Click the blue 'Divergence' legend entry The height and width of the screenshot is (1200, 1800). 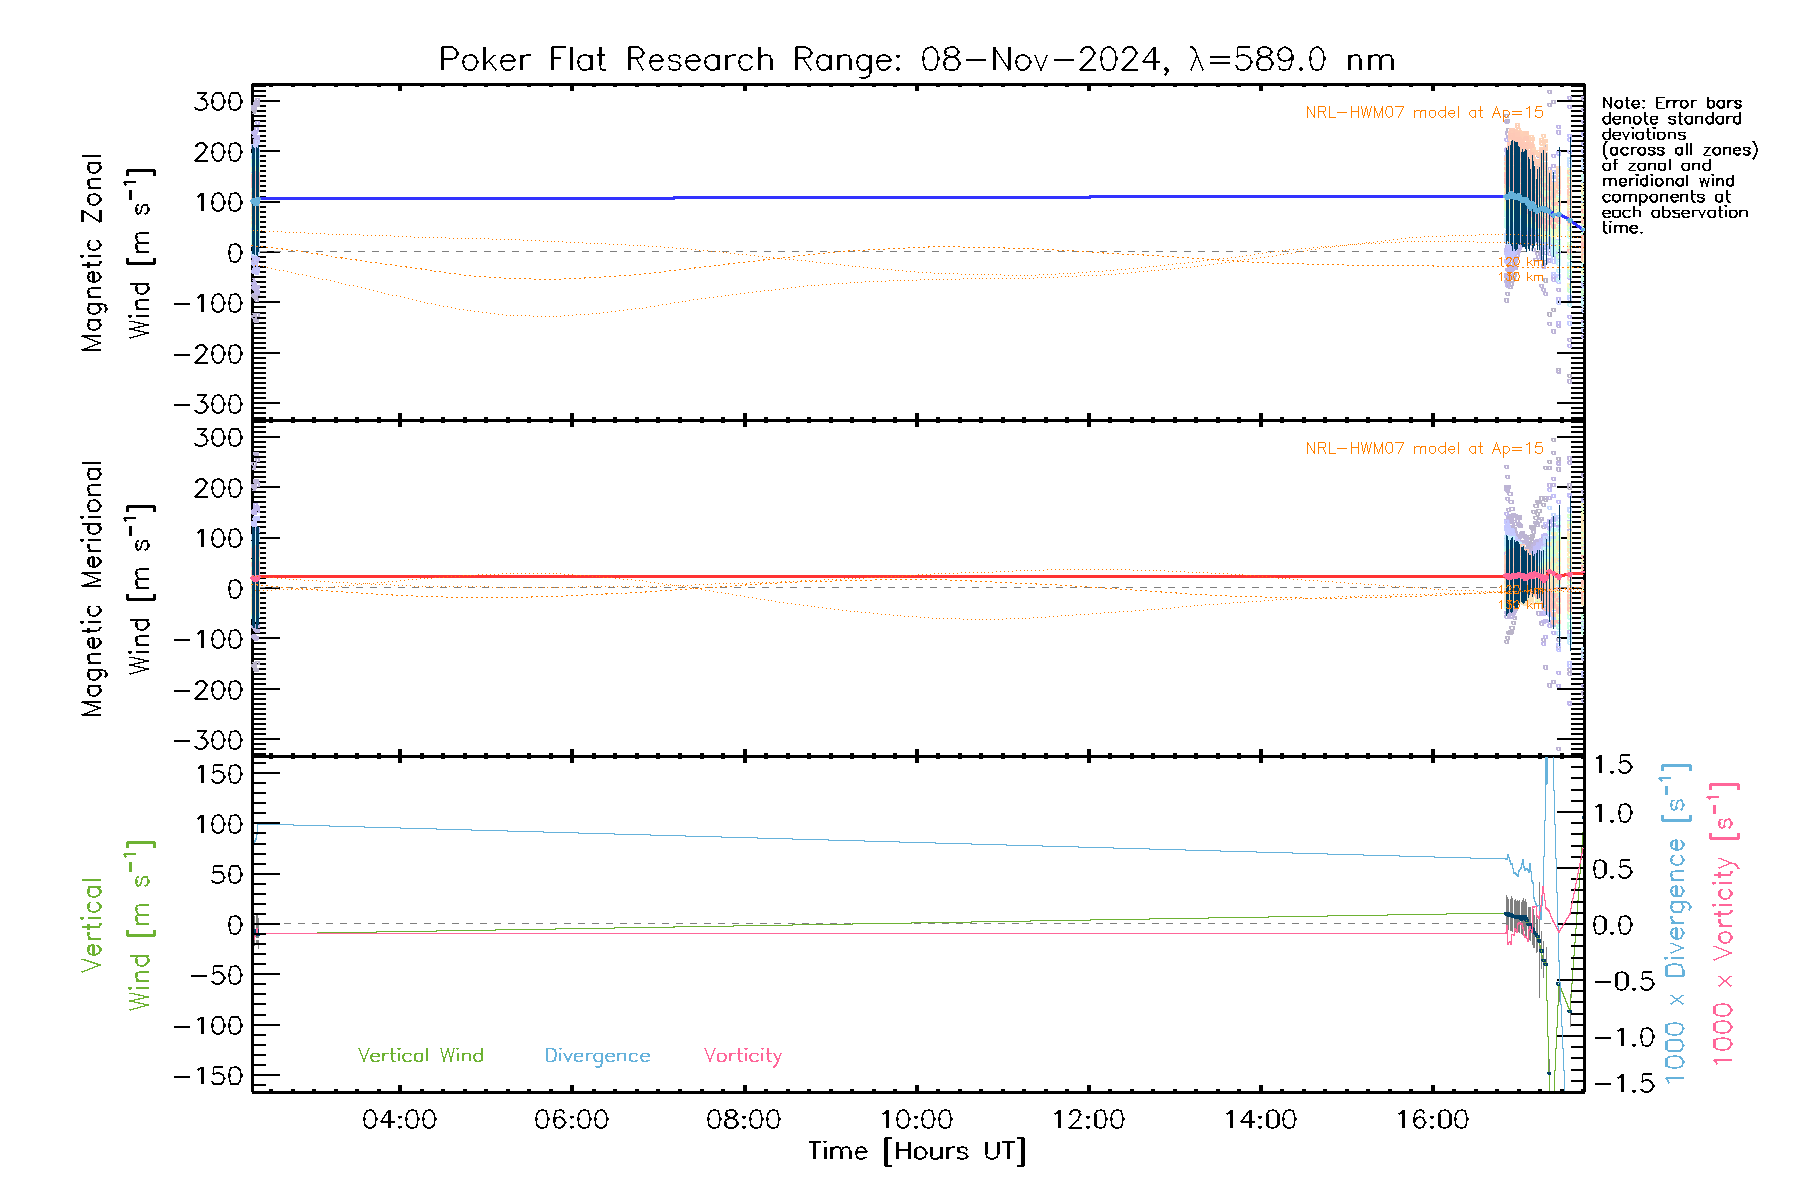[597, 1055]
